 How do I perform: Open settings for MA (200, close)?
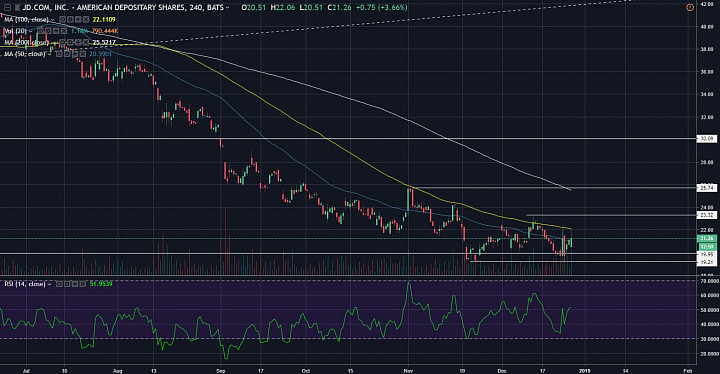click(x=70, y=43)
